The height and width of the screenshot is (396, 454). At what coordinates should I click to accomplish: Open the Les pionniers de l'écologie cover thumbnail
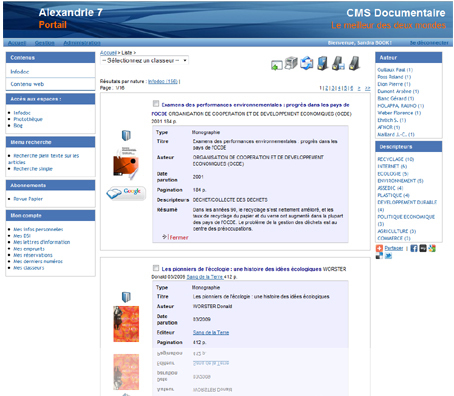pyautogui.click(x=126, y=324)
